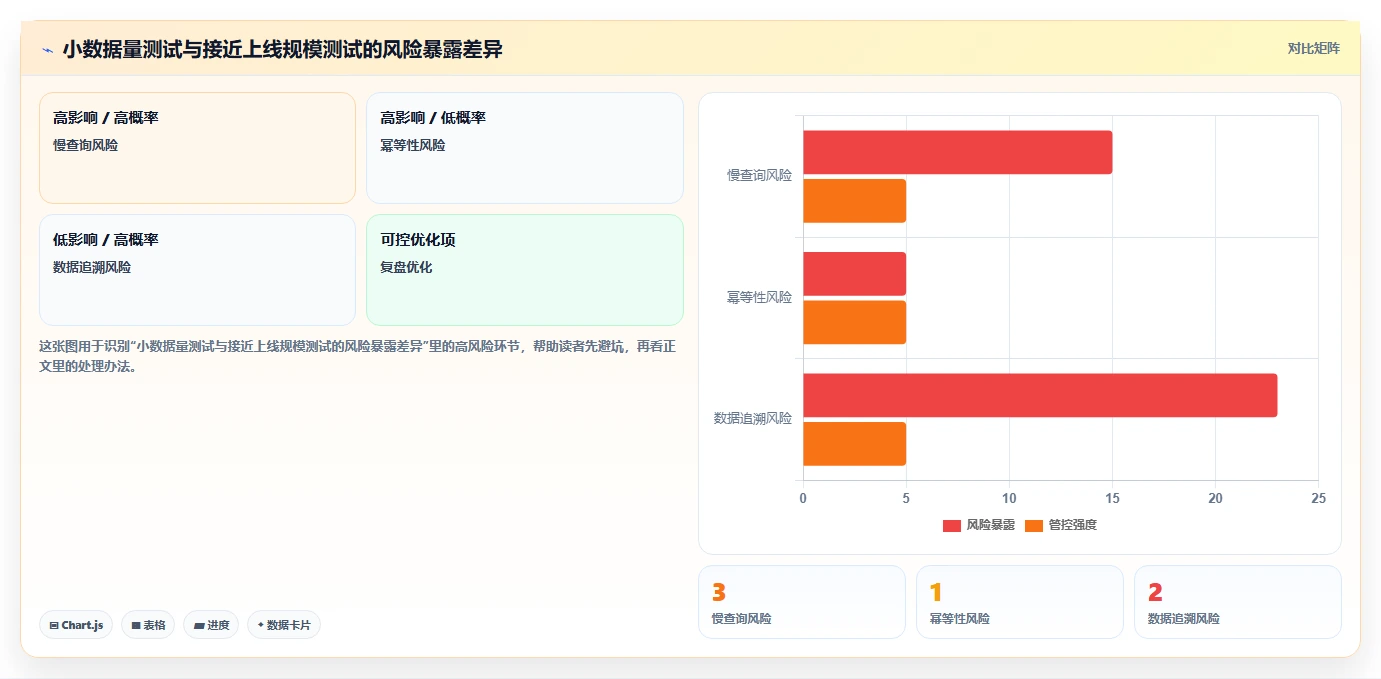Click the 进度 tag chip

coord(211,625)
